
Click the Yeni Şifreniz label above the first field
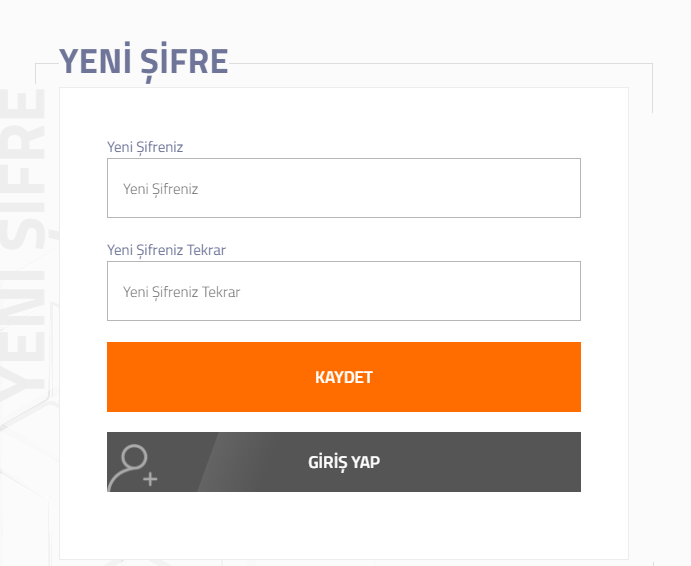145,147
